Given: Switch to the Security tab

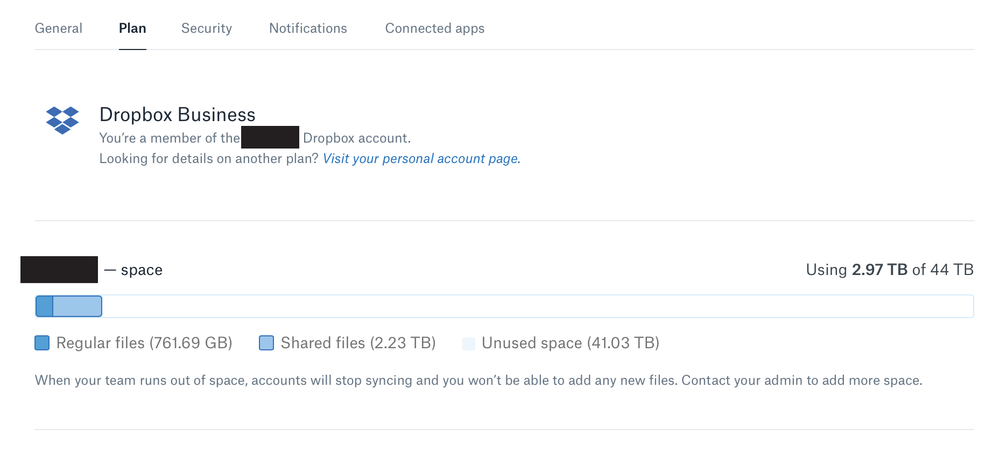Looking at the screenshot, I should (207, 28).
